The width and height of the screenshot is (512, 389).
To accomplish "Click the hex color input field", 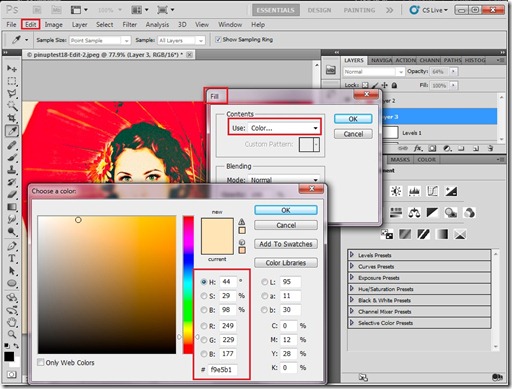I will click(223, 369).
